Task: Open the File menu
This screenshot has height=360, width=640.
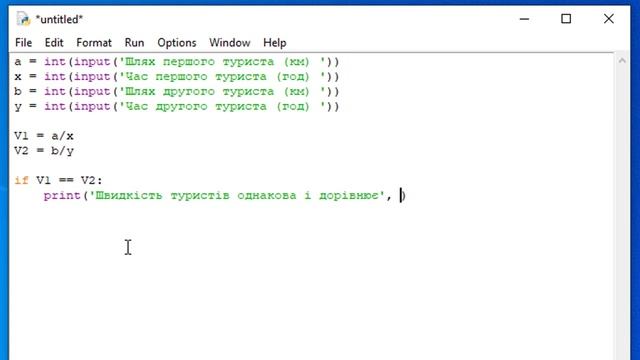Action: (x=23, y=43)
